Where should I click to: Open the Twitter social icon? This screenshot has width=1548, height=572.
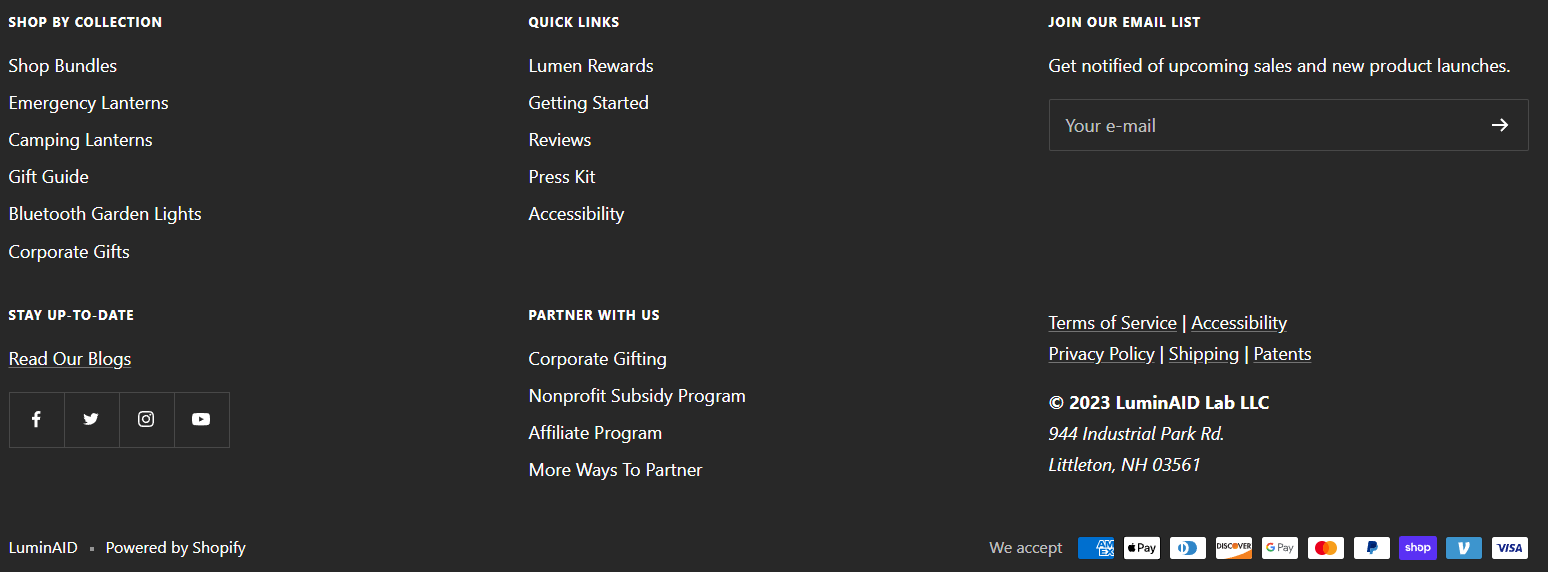[x=92, y=420]
